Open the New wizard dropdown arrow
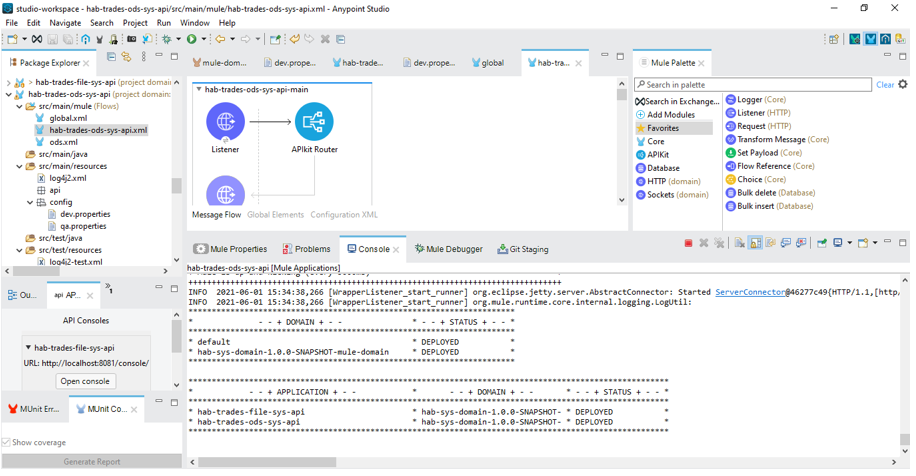The width and height of the screenshot is (916, 476). coord(24,39)
